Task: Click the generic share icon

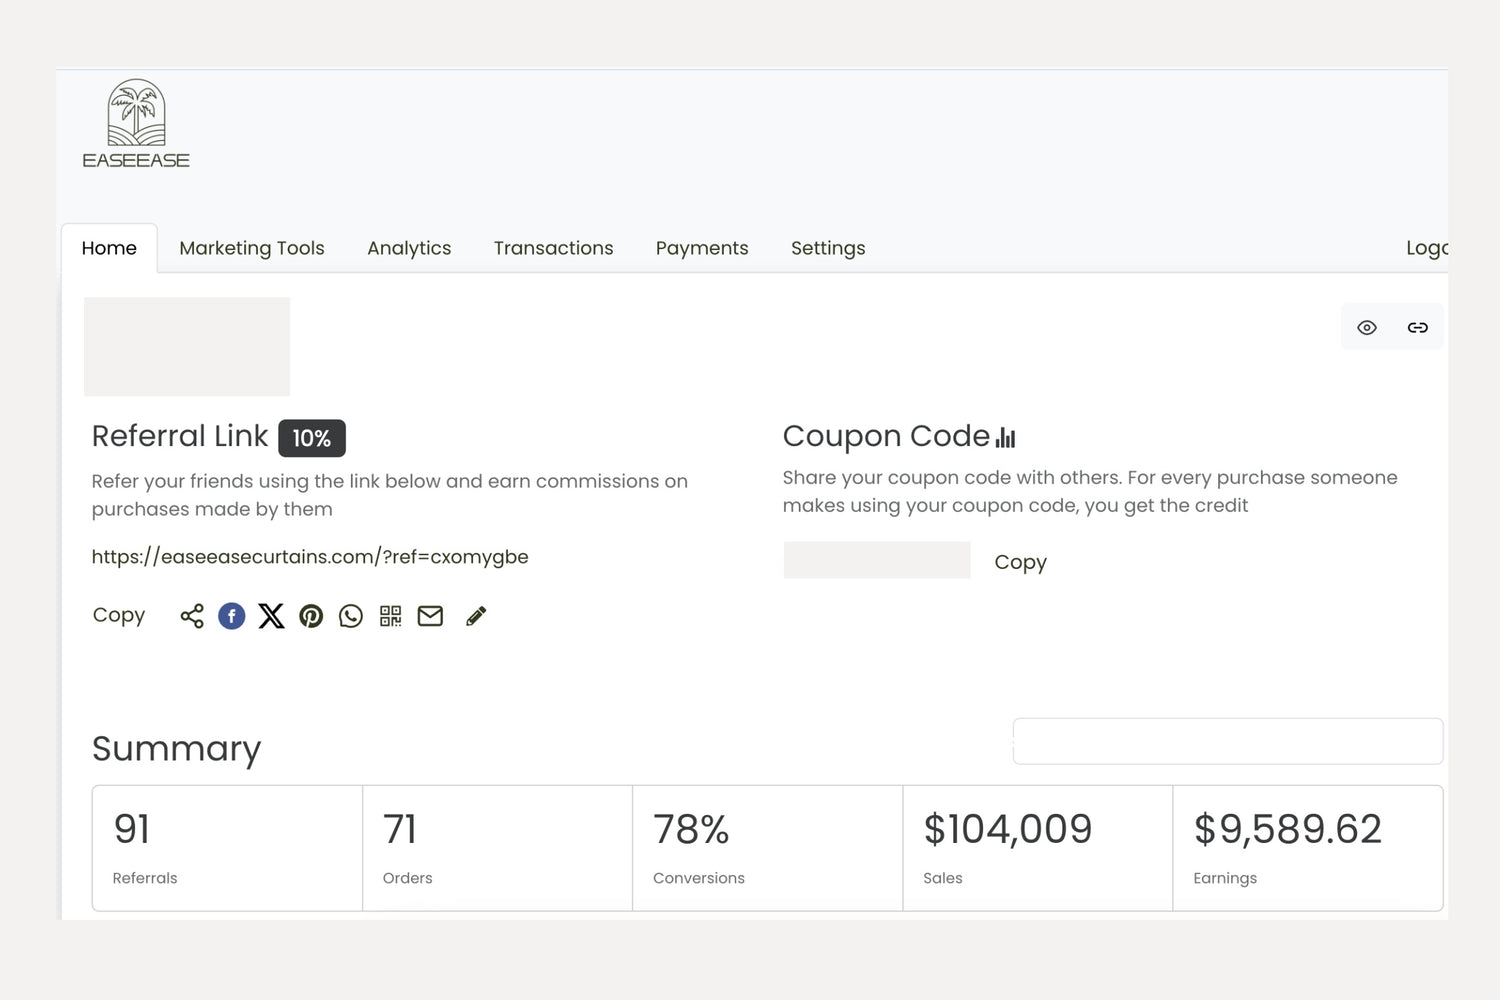Action: (192, 616)
